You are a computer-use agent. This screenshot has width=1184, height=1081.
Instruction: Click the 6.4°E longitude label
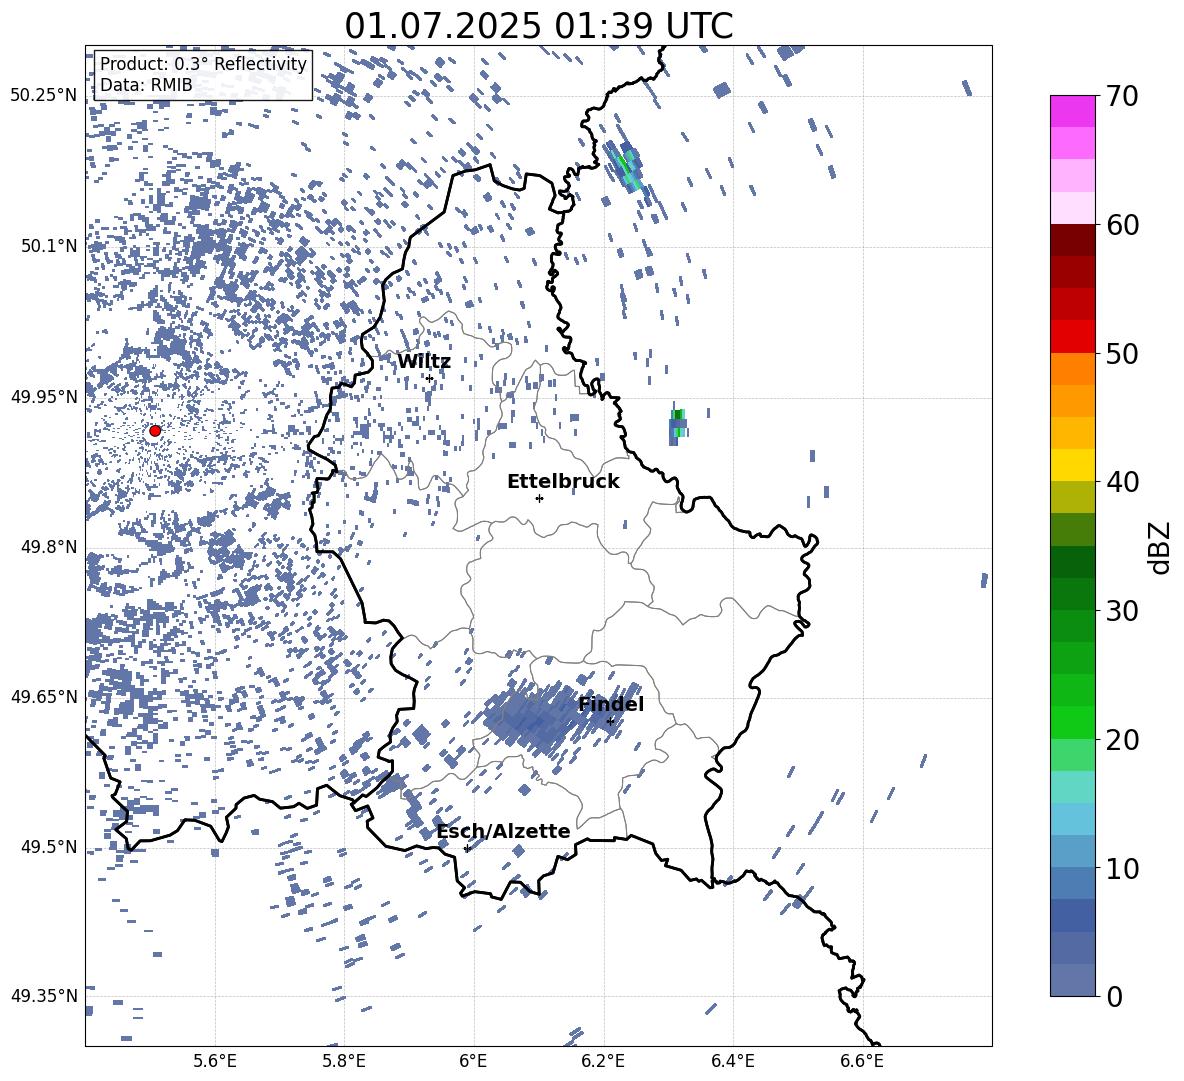click(732, 1061)
